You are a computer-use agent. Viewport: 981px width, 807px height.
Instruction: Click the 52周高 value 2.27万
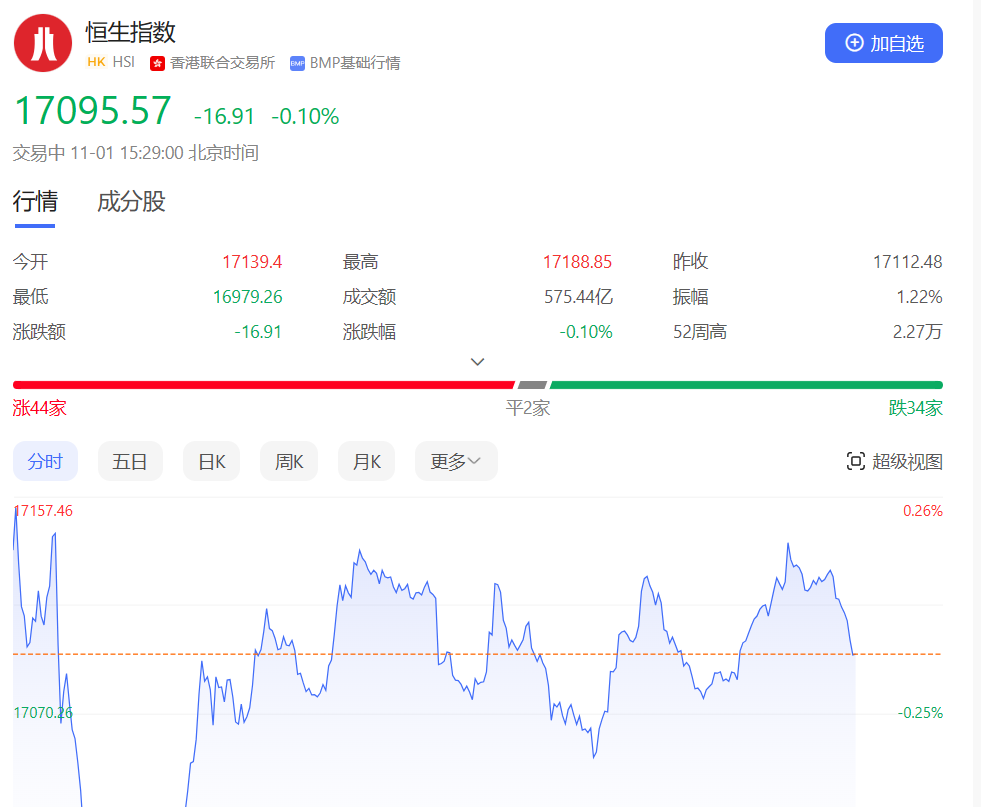pos(917,332)
